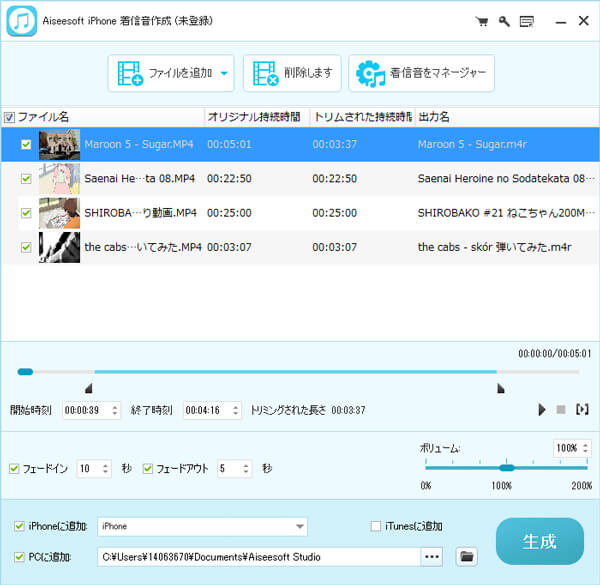The height and width of the screenshot is (585, 600).
Task: Click the Aiseesoft music note app logo
Action: [x=22, y=21]
